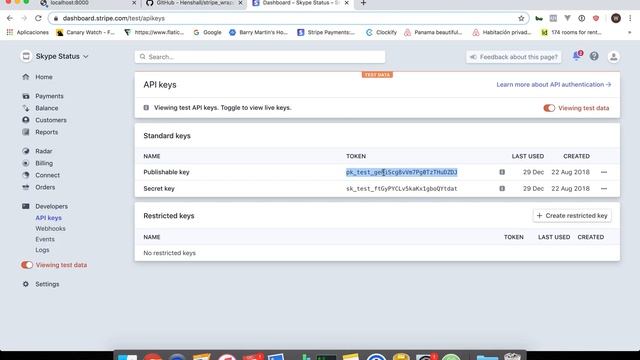The height and width of the screenshot is (360, 640).
Task: Click the Stripe dashboard search field
Action: click(x=260, y=57)
